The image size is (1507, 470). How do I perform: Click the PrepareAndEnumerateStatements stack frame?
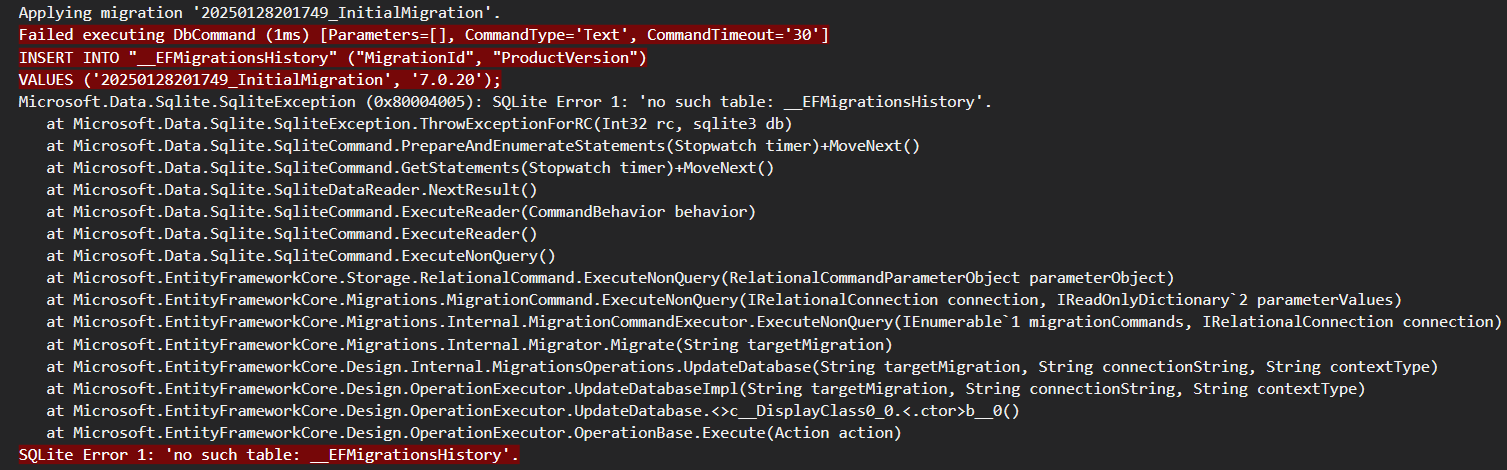point(483,146)
